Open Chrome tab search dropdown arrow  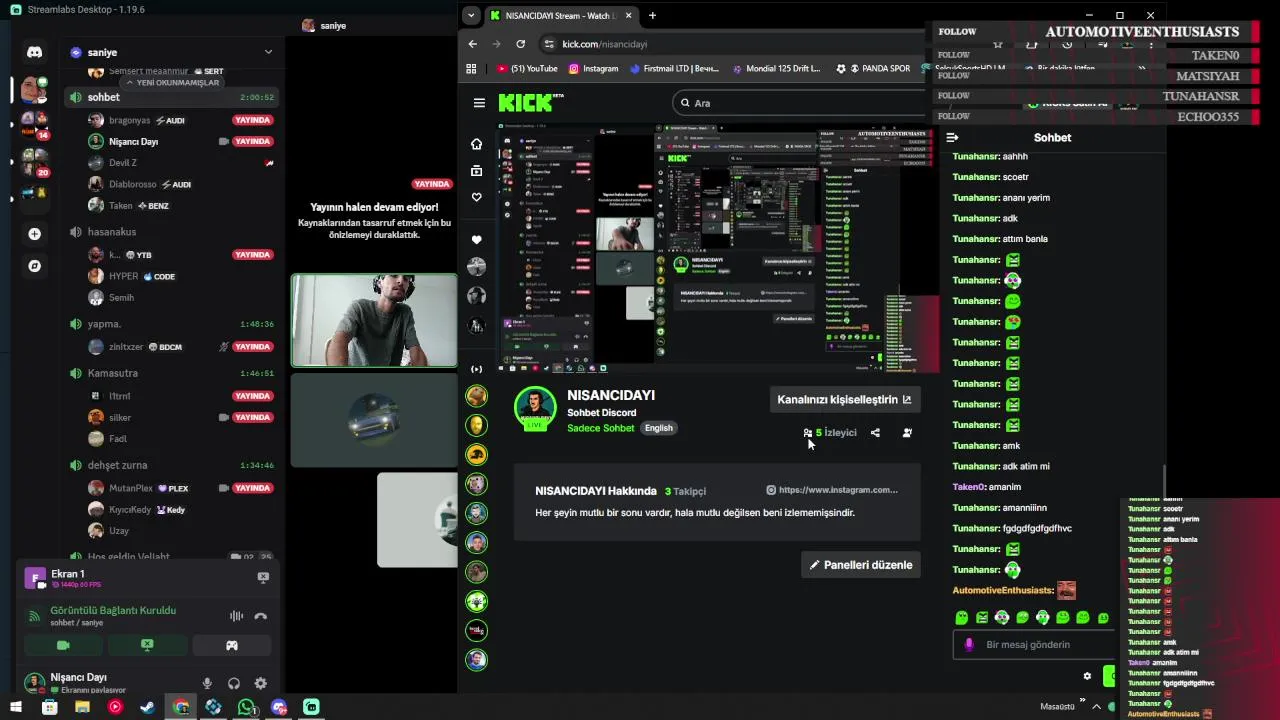point(472,15)
